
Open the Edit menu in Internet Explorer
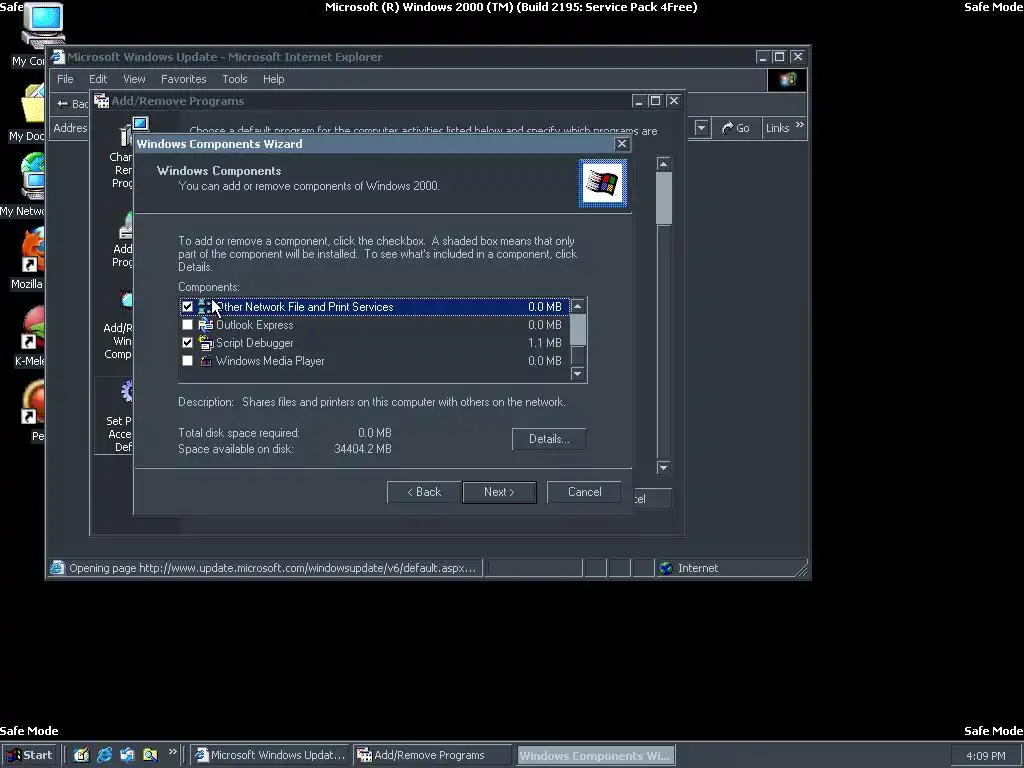(x=98, y=79)
